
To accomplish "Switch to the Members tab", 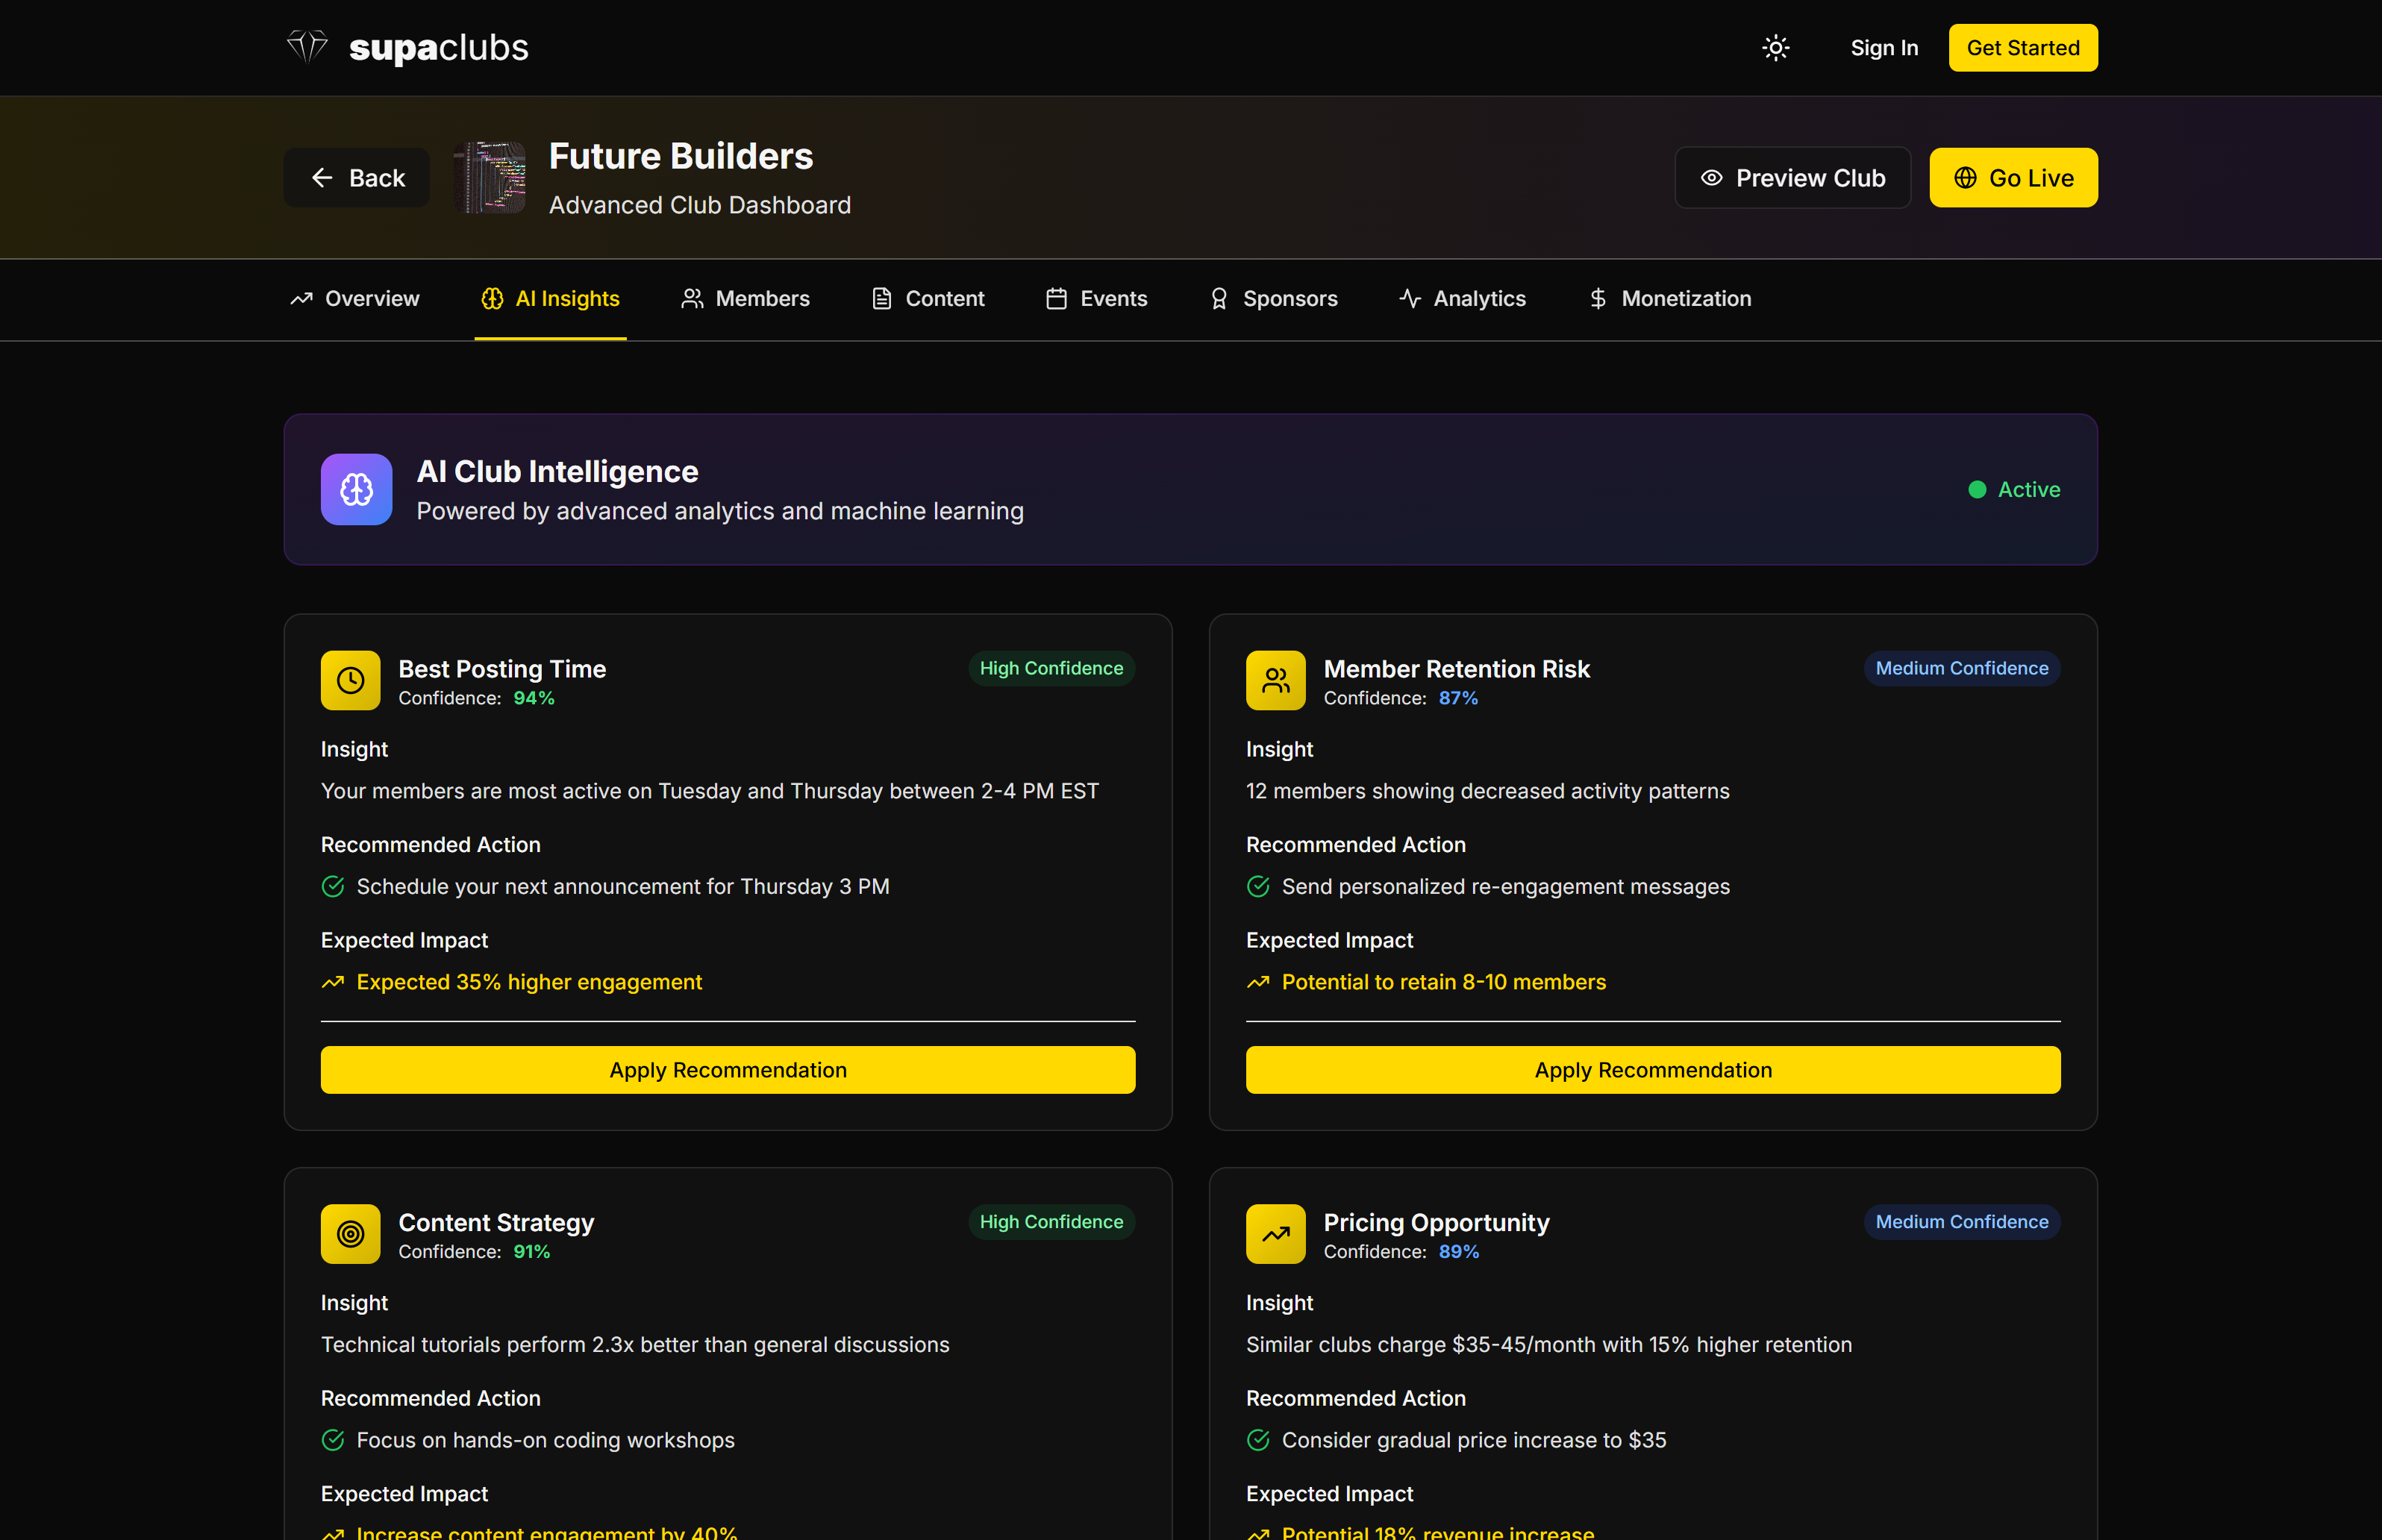I will click(745, 299).
